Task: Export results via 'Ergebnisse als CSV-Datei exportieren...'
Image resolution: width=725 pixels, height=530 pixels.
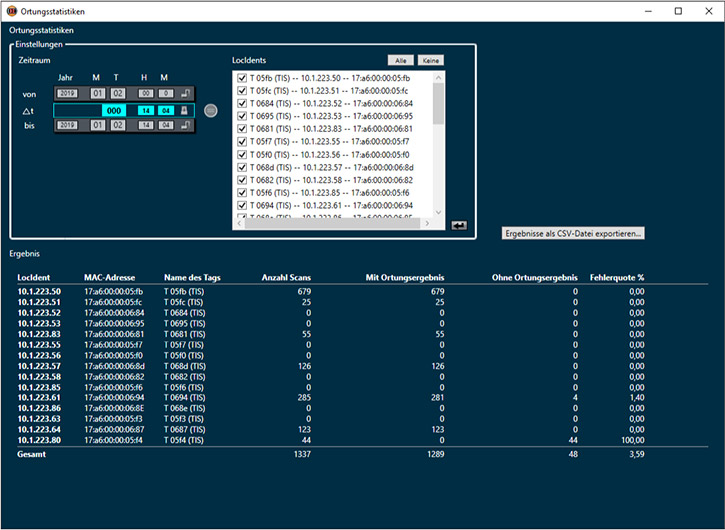Action: pos(574,233)
